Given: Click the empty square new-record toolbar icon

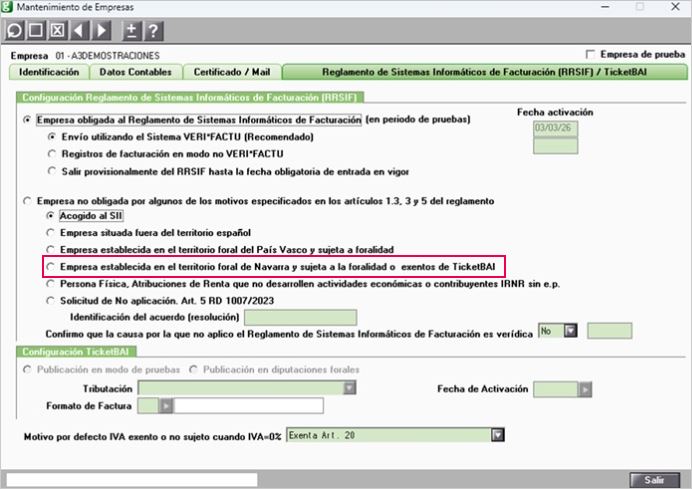Looking at the screenshot, I should tap(36, 31).
